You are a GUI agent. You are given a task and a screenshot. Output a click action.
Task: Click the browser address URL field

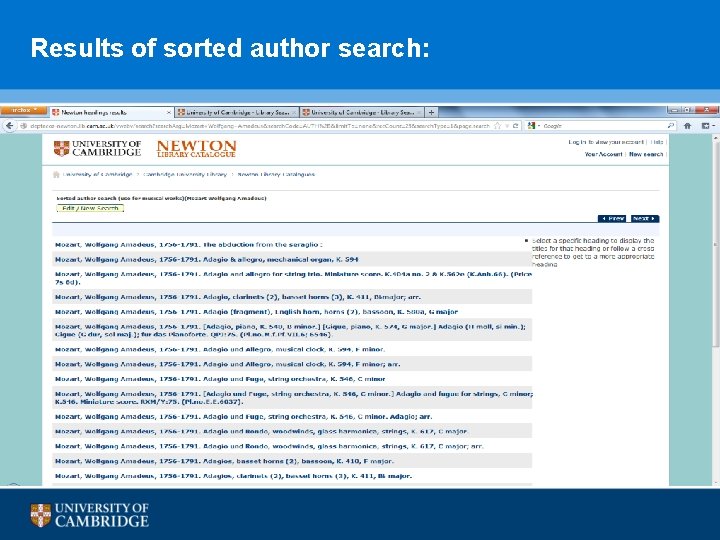pos(259,126)
